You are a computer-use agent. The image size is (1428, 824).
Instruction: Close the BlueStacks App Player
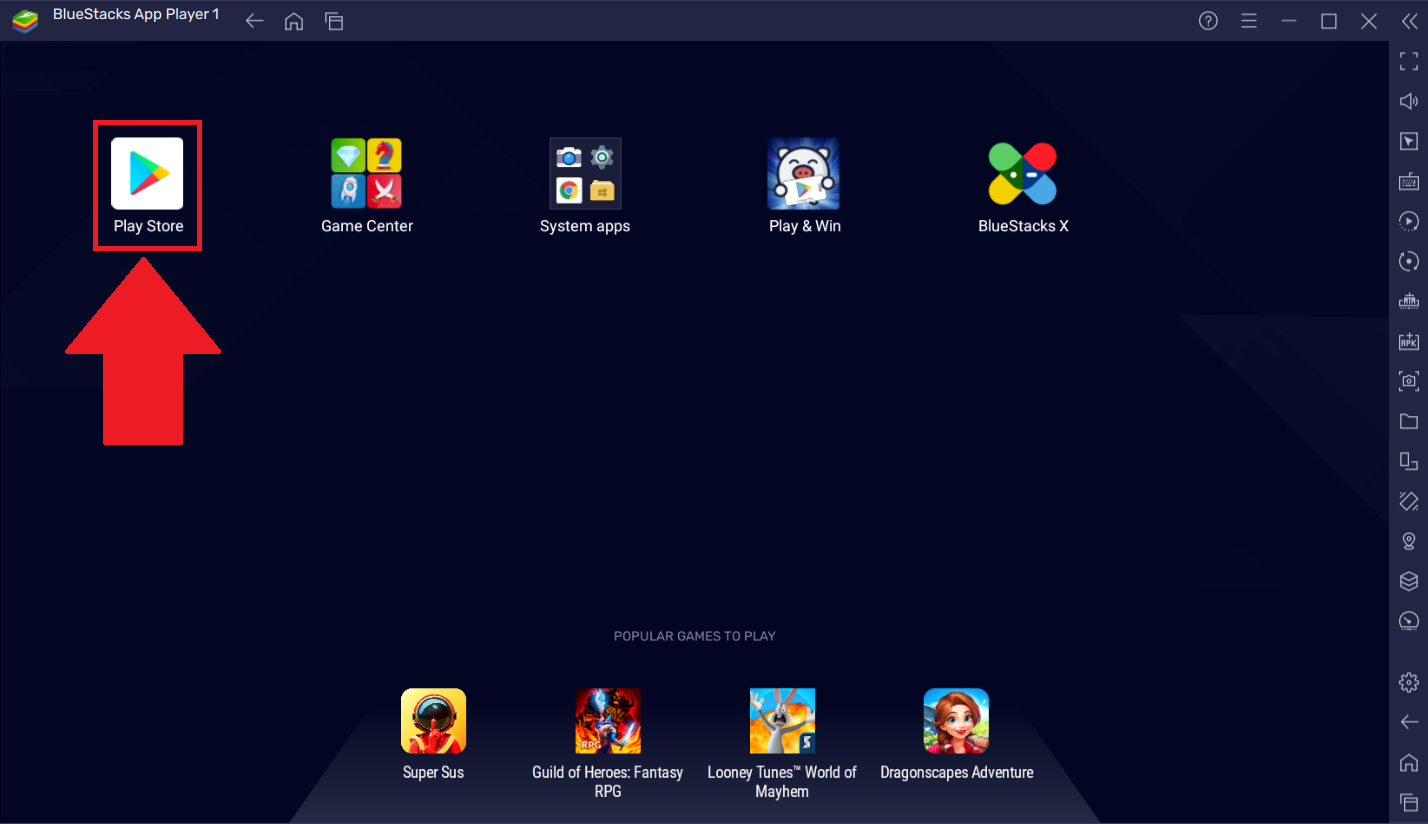[1369, 21]
